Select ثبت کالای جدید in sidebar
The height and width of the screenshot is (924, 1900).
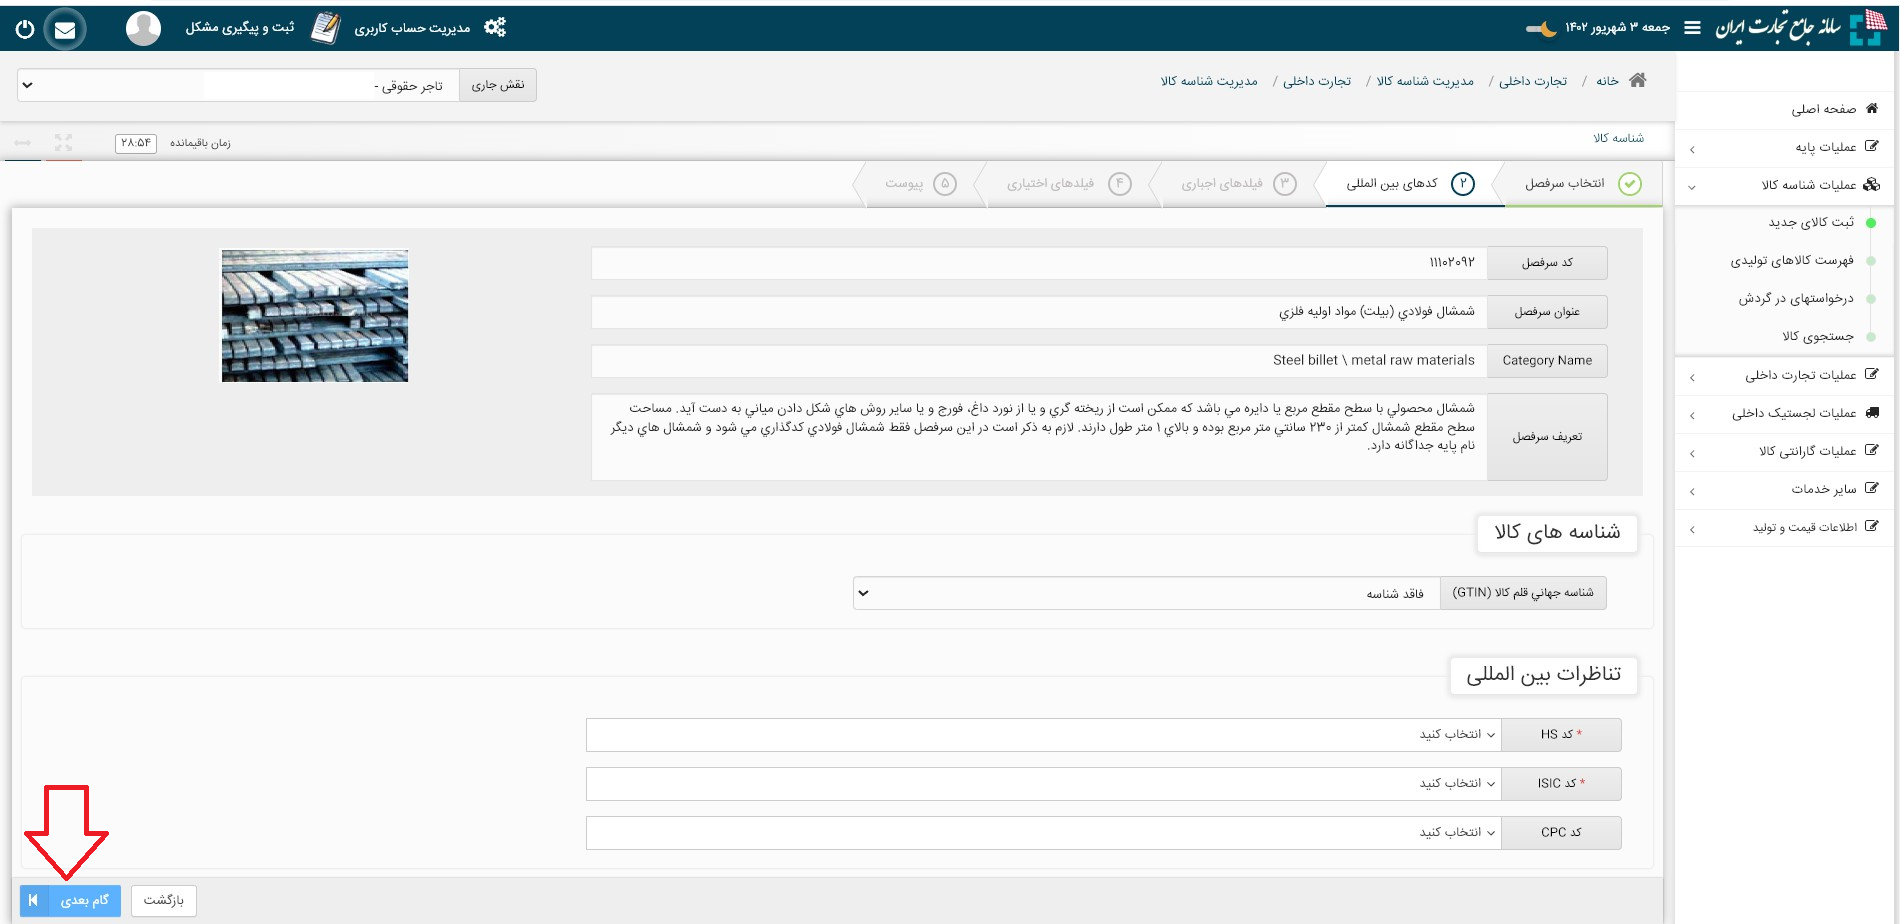[x=1810, y=222]
